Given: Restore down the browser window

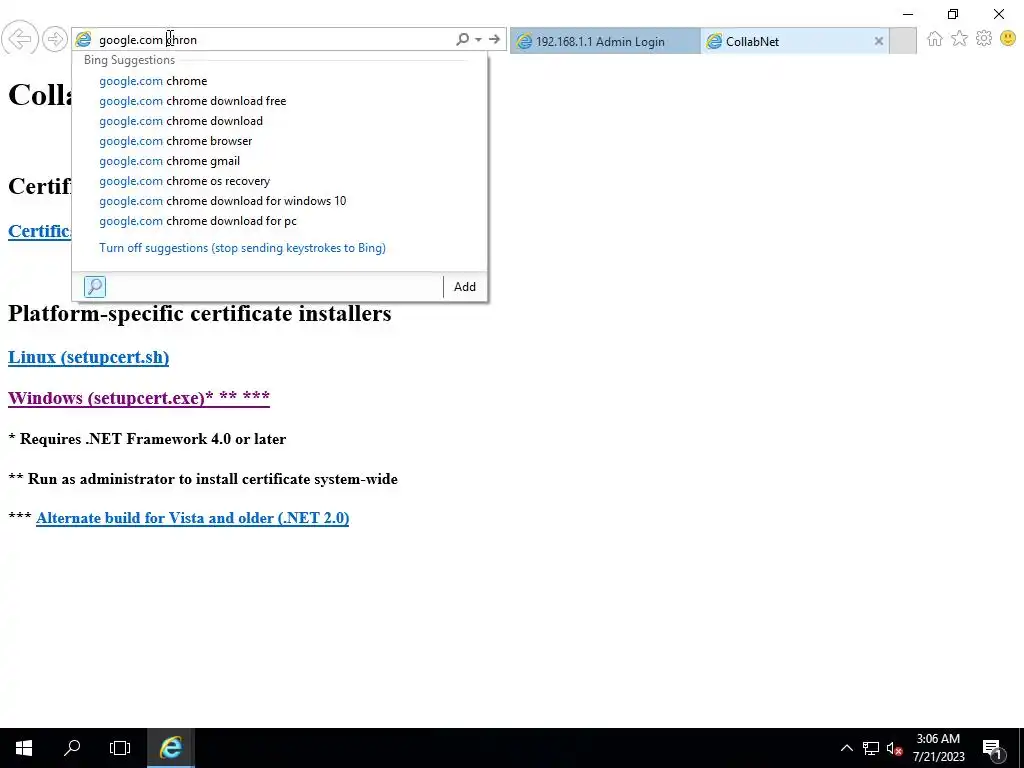Looking at the screenshot, I should tap(953, 14).
